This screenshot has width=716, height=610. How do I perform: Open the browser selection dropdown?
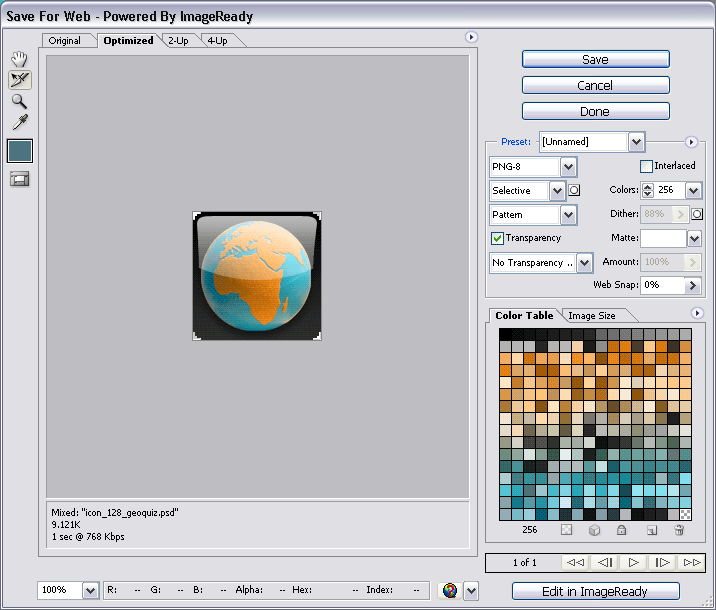tap(471, 591)
